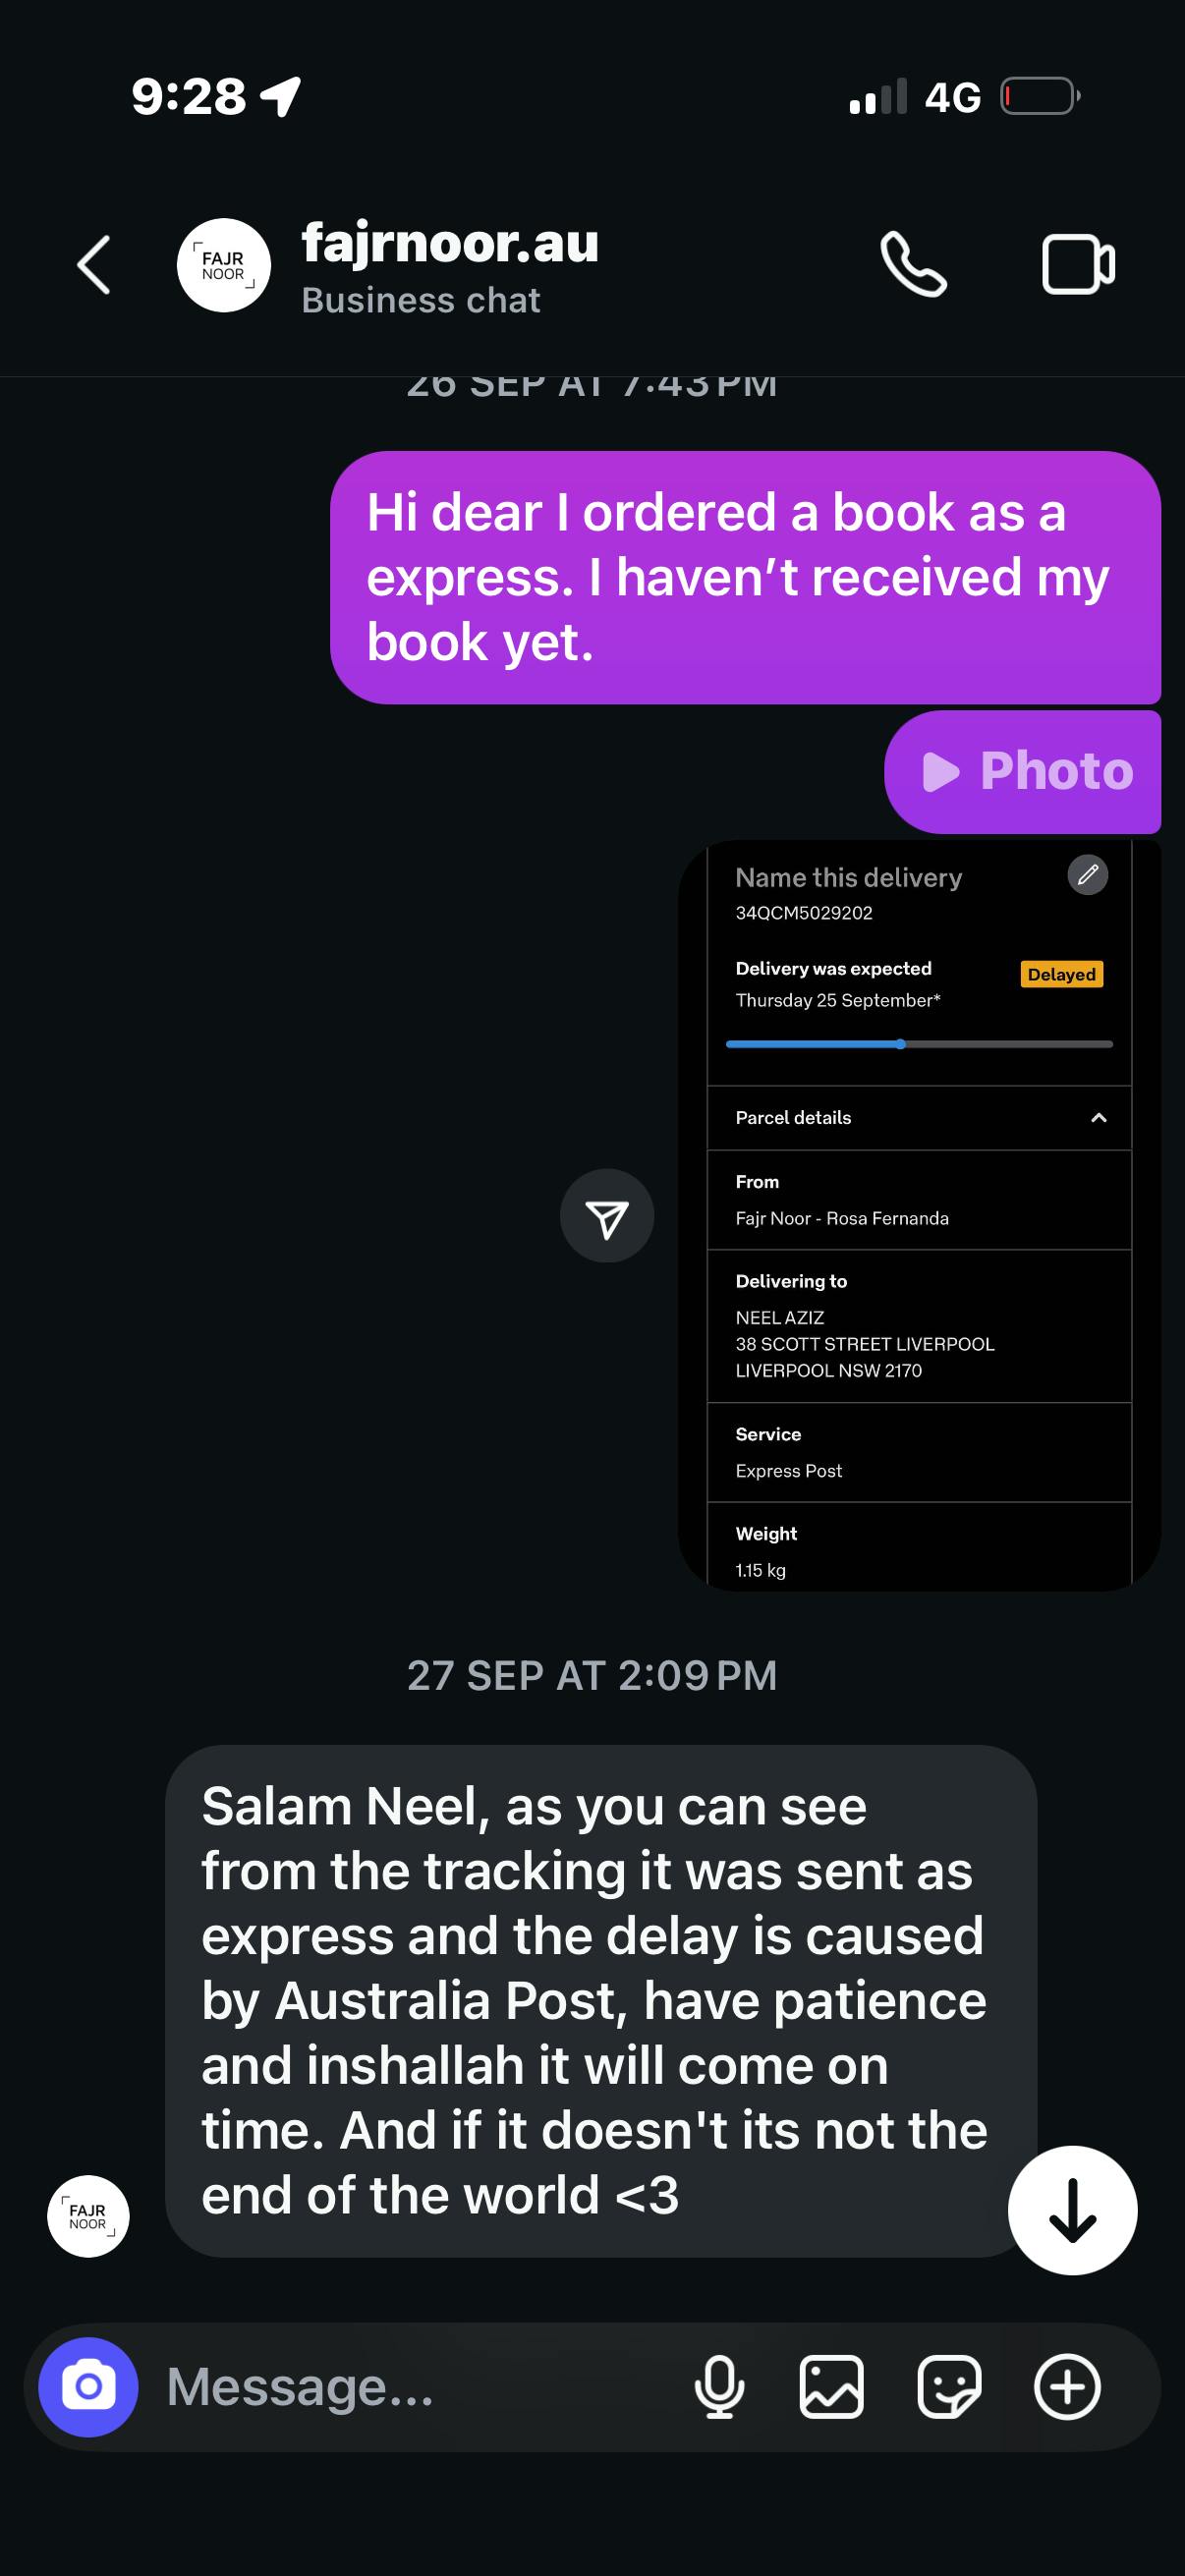Tap the microphone to record voice message
Screen dimensions: 1185x2576
(719, 2387)
